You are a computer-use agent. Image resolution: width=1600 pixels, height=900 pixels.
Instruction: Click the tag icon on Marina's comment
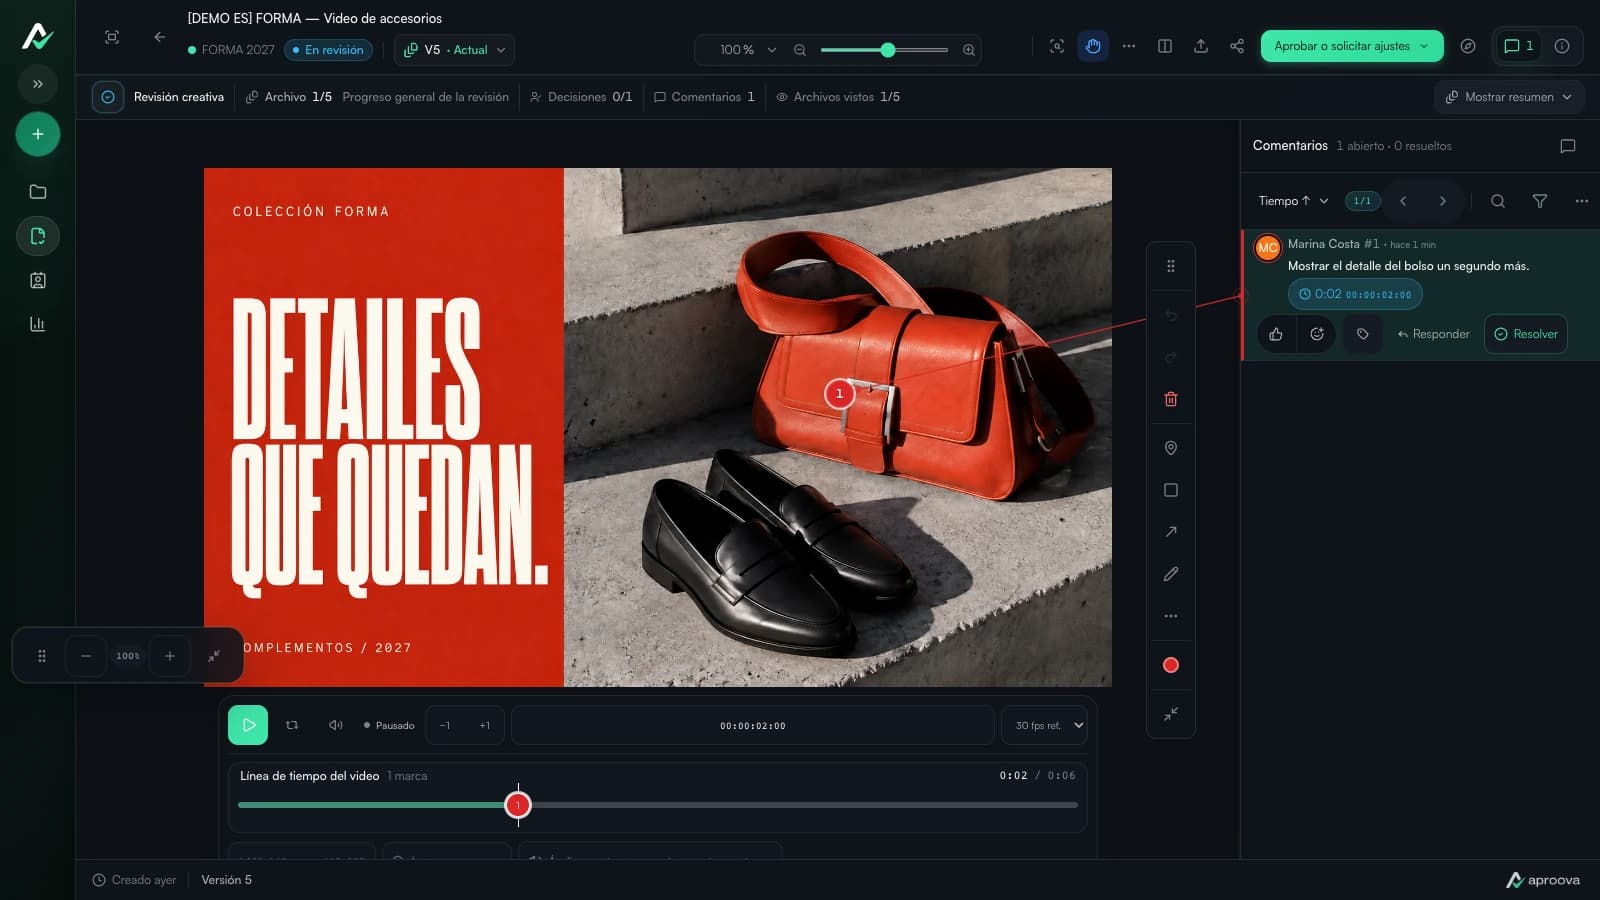tap(1363, 334)
